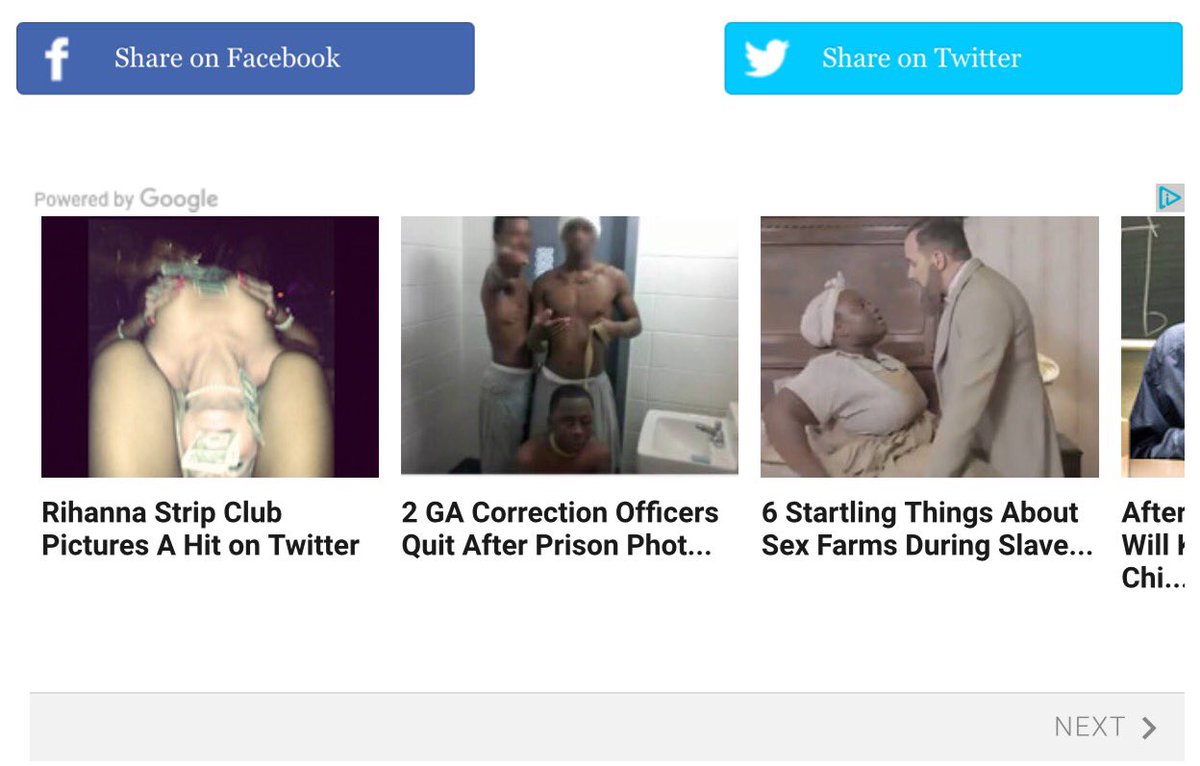1200x766 pixels.
Task: Click the 'Share on Twitter' text
Action: click(x=921, y=58)
